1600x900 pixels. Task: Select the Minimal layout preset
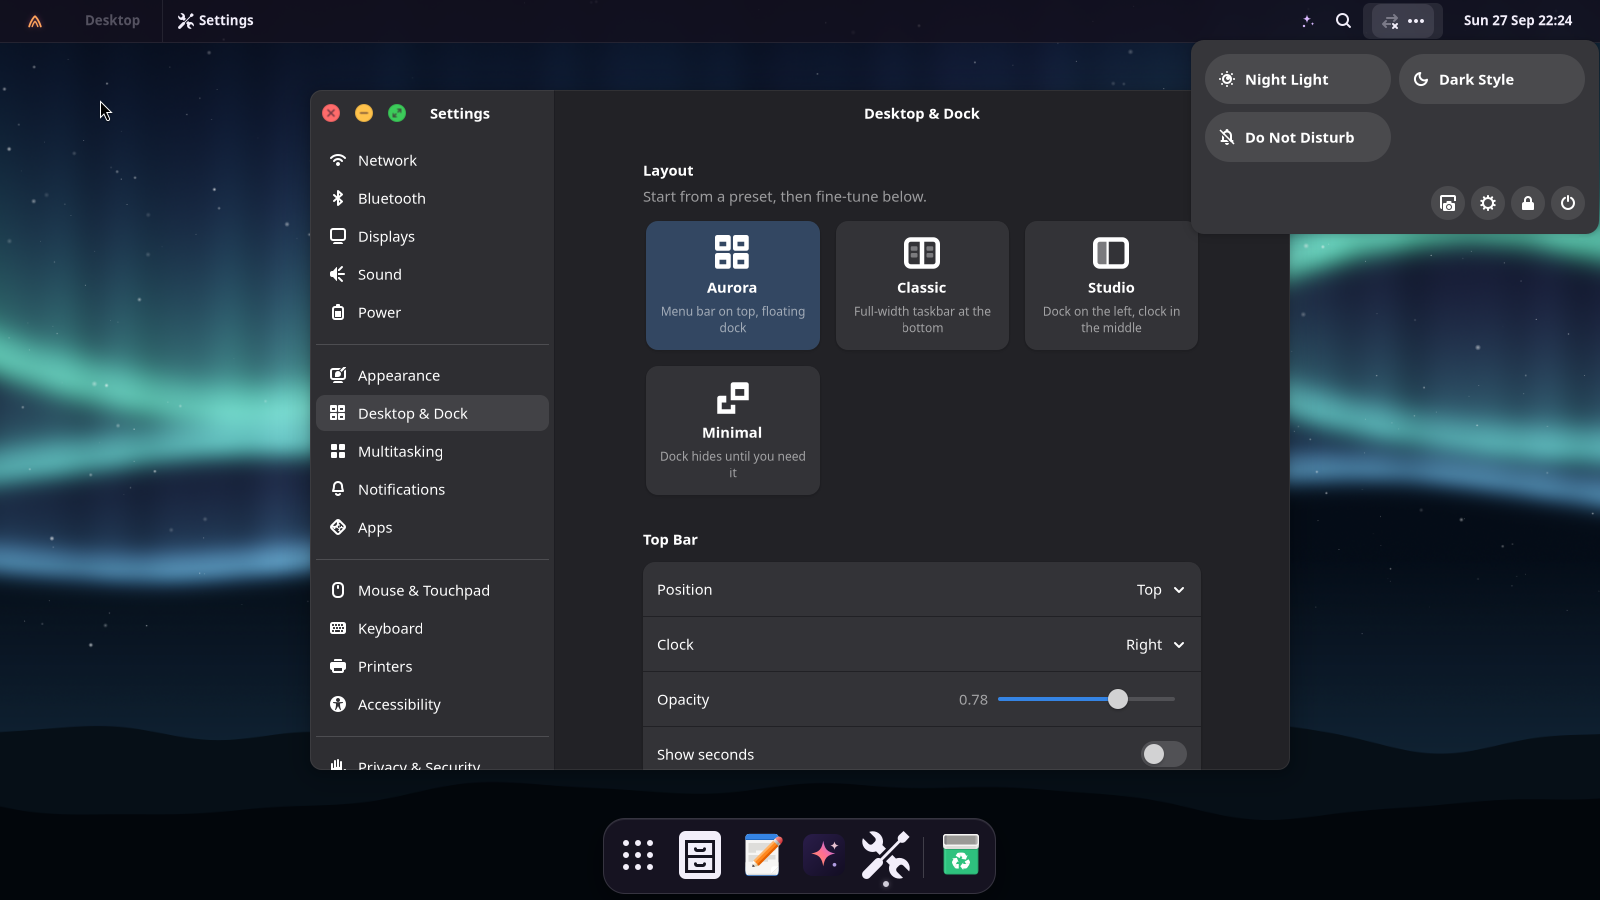pyautogui.click(x=733, y=430)
